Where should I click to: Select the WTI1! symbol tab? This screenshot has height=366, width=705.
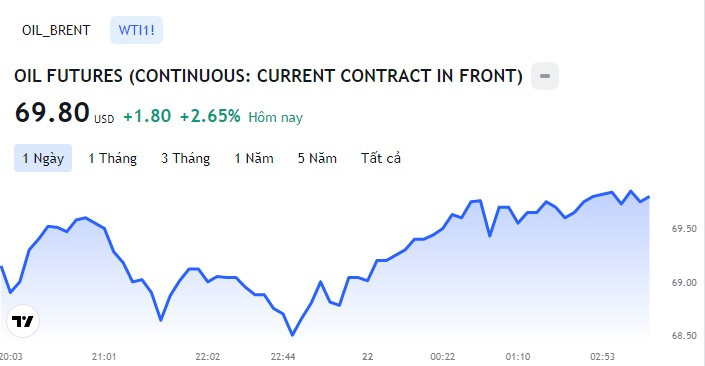[x=136, y=30]
